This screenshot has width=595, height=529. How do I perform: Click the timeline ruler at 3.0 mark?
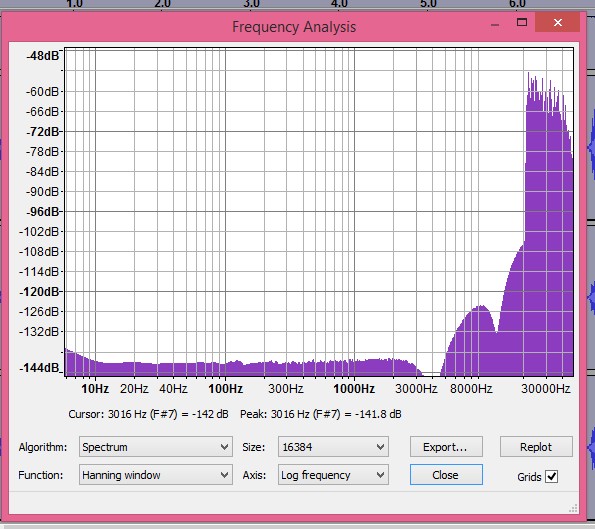(251, 4)
